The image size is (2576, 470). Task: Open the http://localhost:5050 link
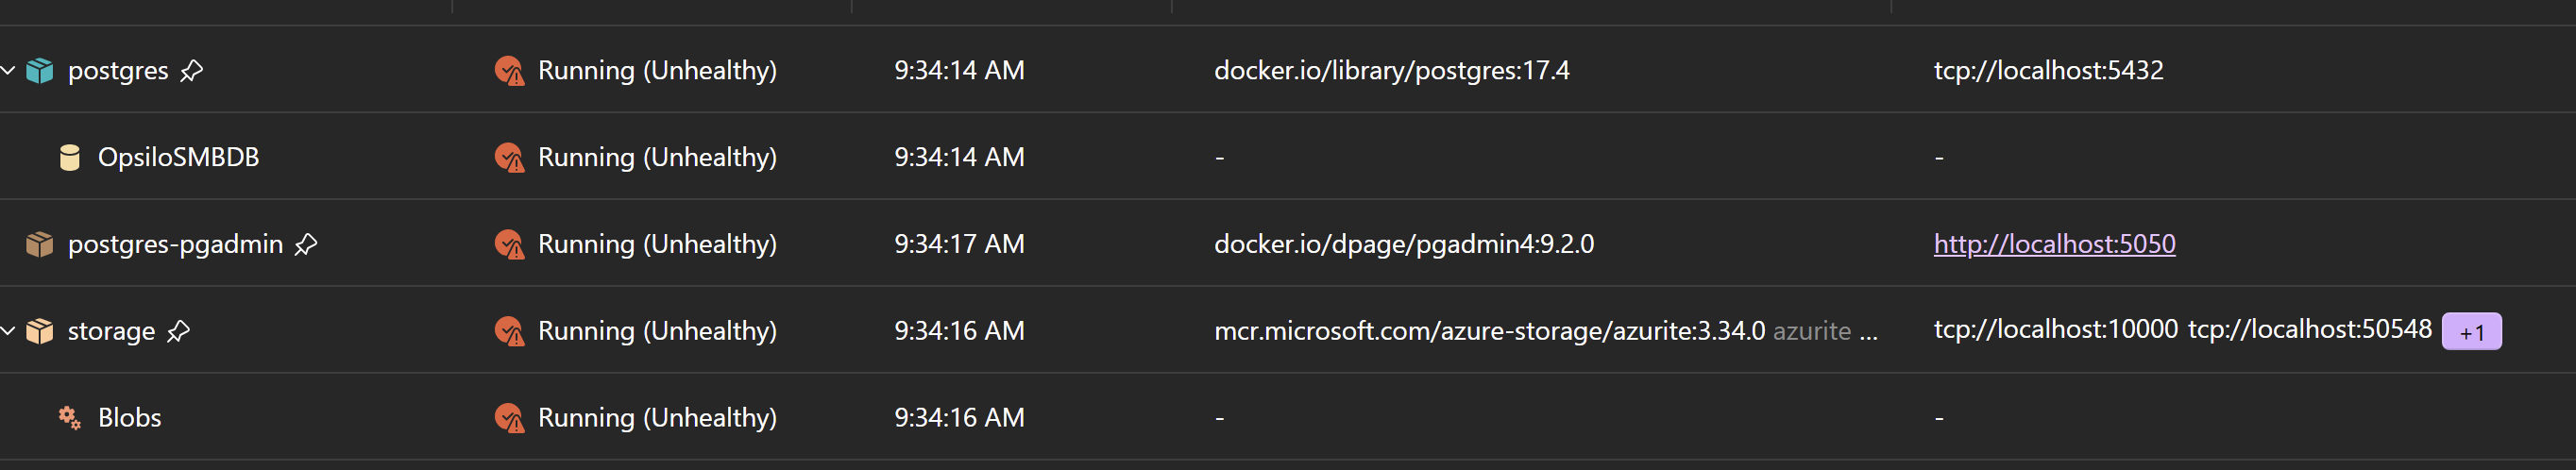pyautogui.click(x=2054, y=244)
